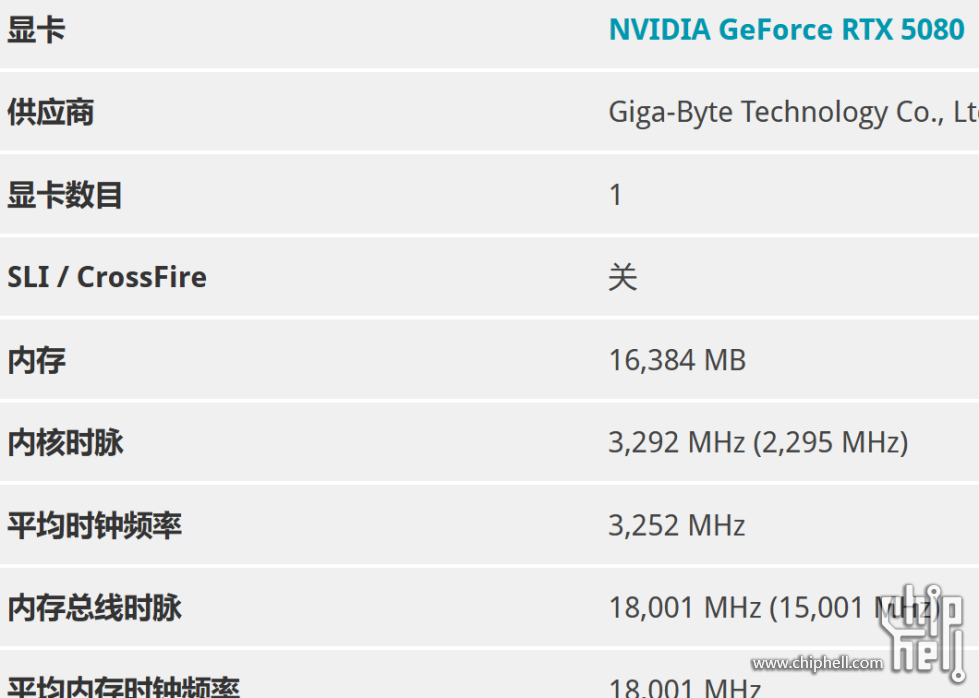The width and height of the screenshot is (979, 698).
Task: Click the 平均内存时钟频率 label
Action: click(123, 687)
